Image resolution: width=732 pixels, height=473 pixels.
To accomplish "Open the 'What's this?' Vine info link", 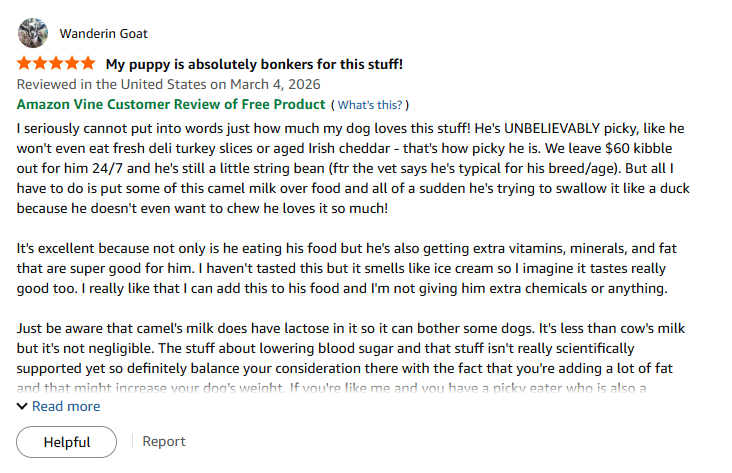I will pyautogui.click(x=372, y=105).
